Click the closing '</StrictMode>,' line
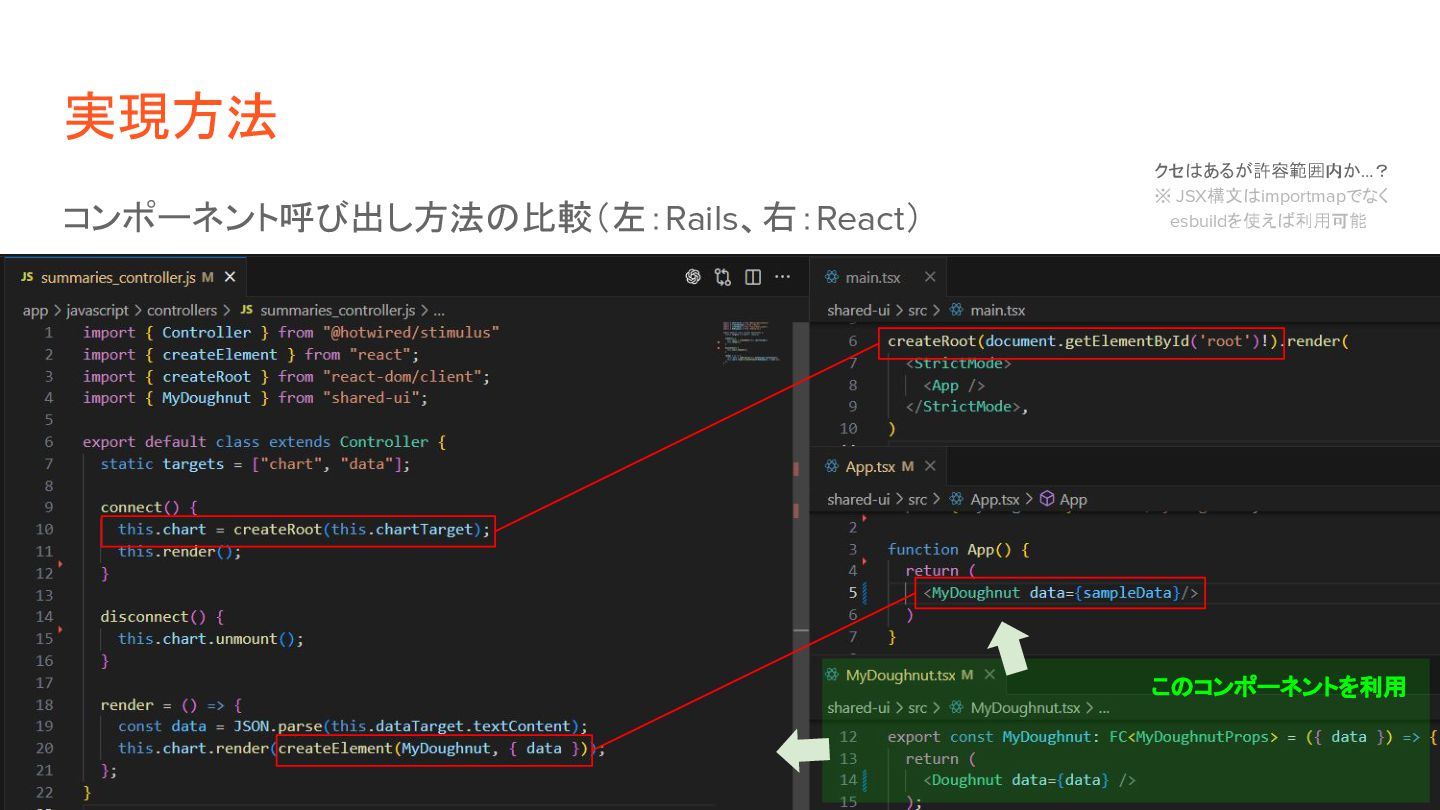The width and height of the screenshot is (1440, 810). tap(967, 406)
